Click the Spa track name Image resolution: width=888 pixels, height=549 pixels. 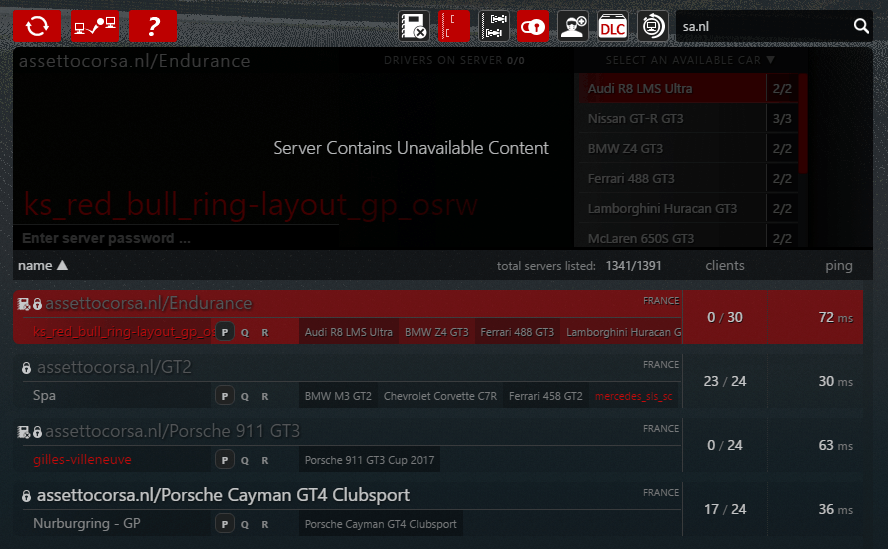(44, 395)
